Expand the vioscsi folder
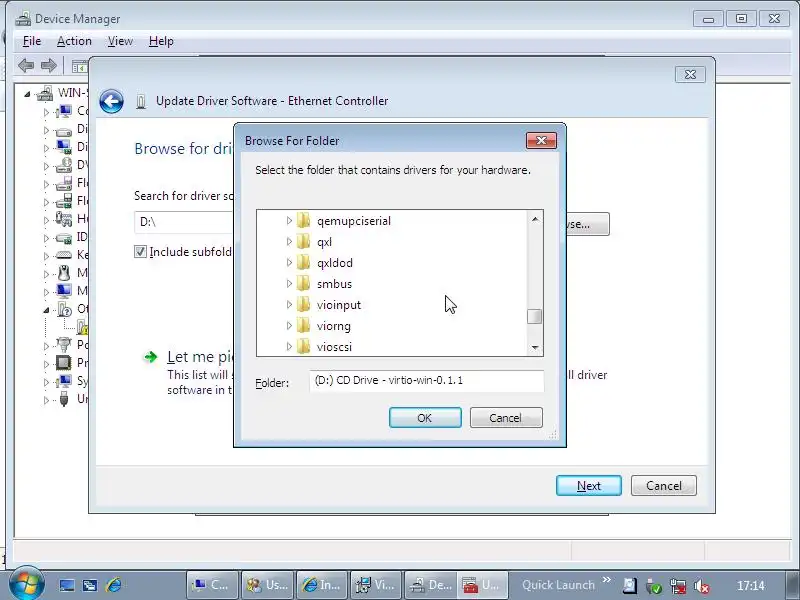The image size is (800, 600). 289,346
